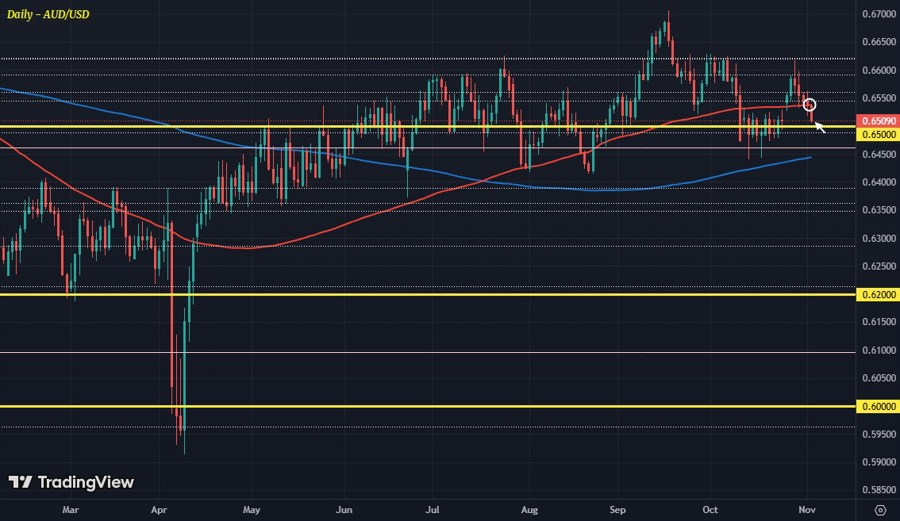Click the white circle marker on chart
This screenshot has width=900, height=521.
pos(810,105)
